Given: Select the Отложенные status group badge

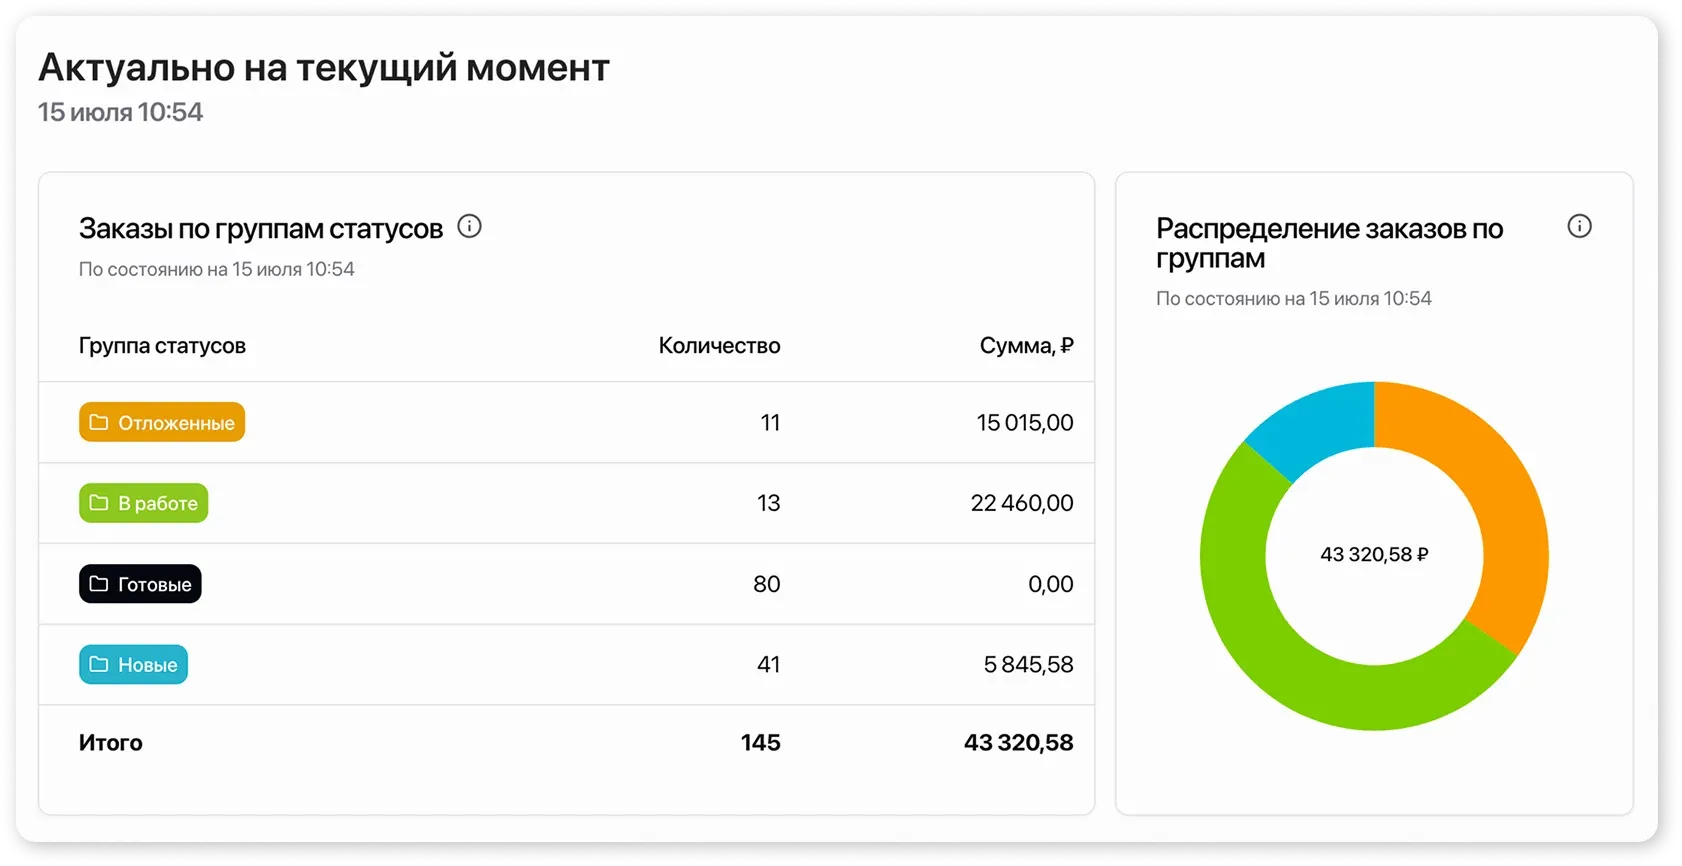Looking at the screenshot, I should [x=161, y=421].
